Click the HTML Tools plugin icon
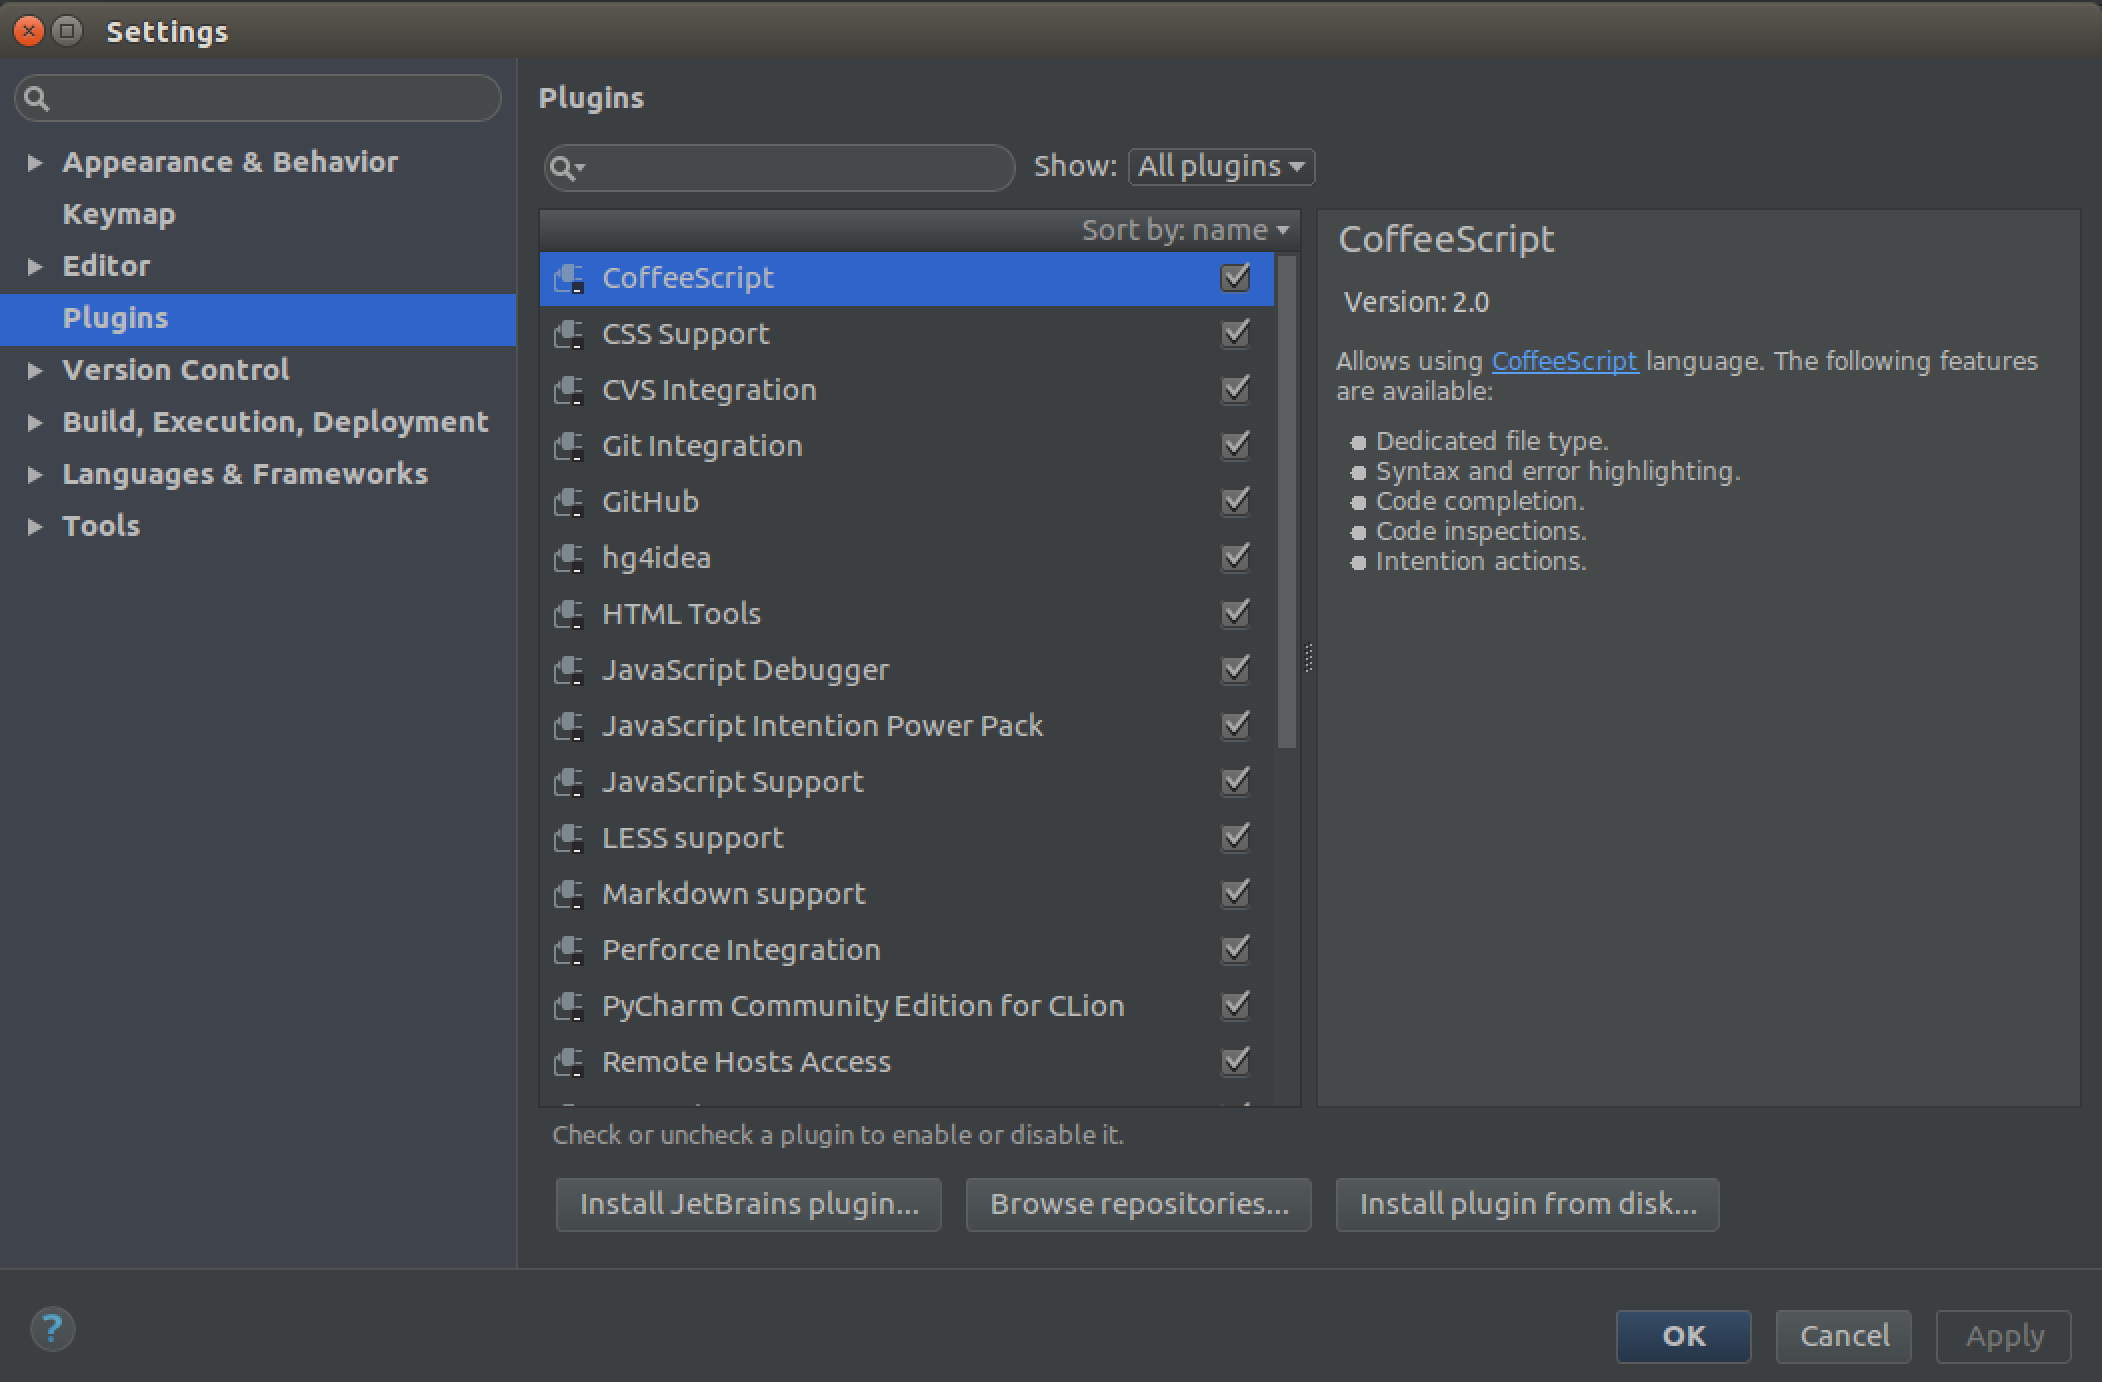 coord(569,615)
